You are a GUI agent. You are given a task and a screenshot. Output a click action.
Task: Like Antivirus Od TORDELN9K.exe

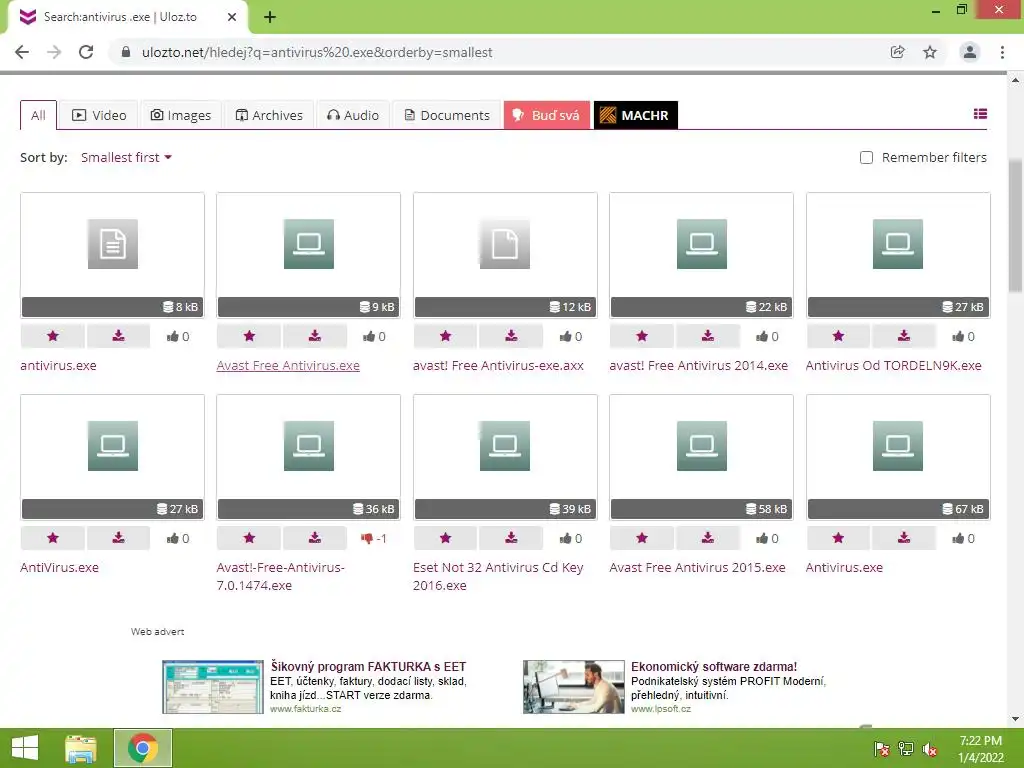pos(963,336)
